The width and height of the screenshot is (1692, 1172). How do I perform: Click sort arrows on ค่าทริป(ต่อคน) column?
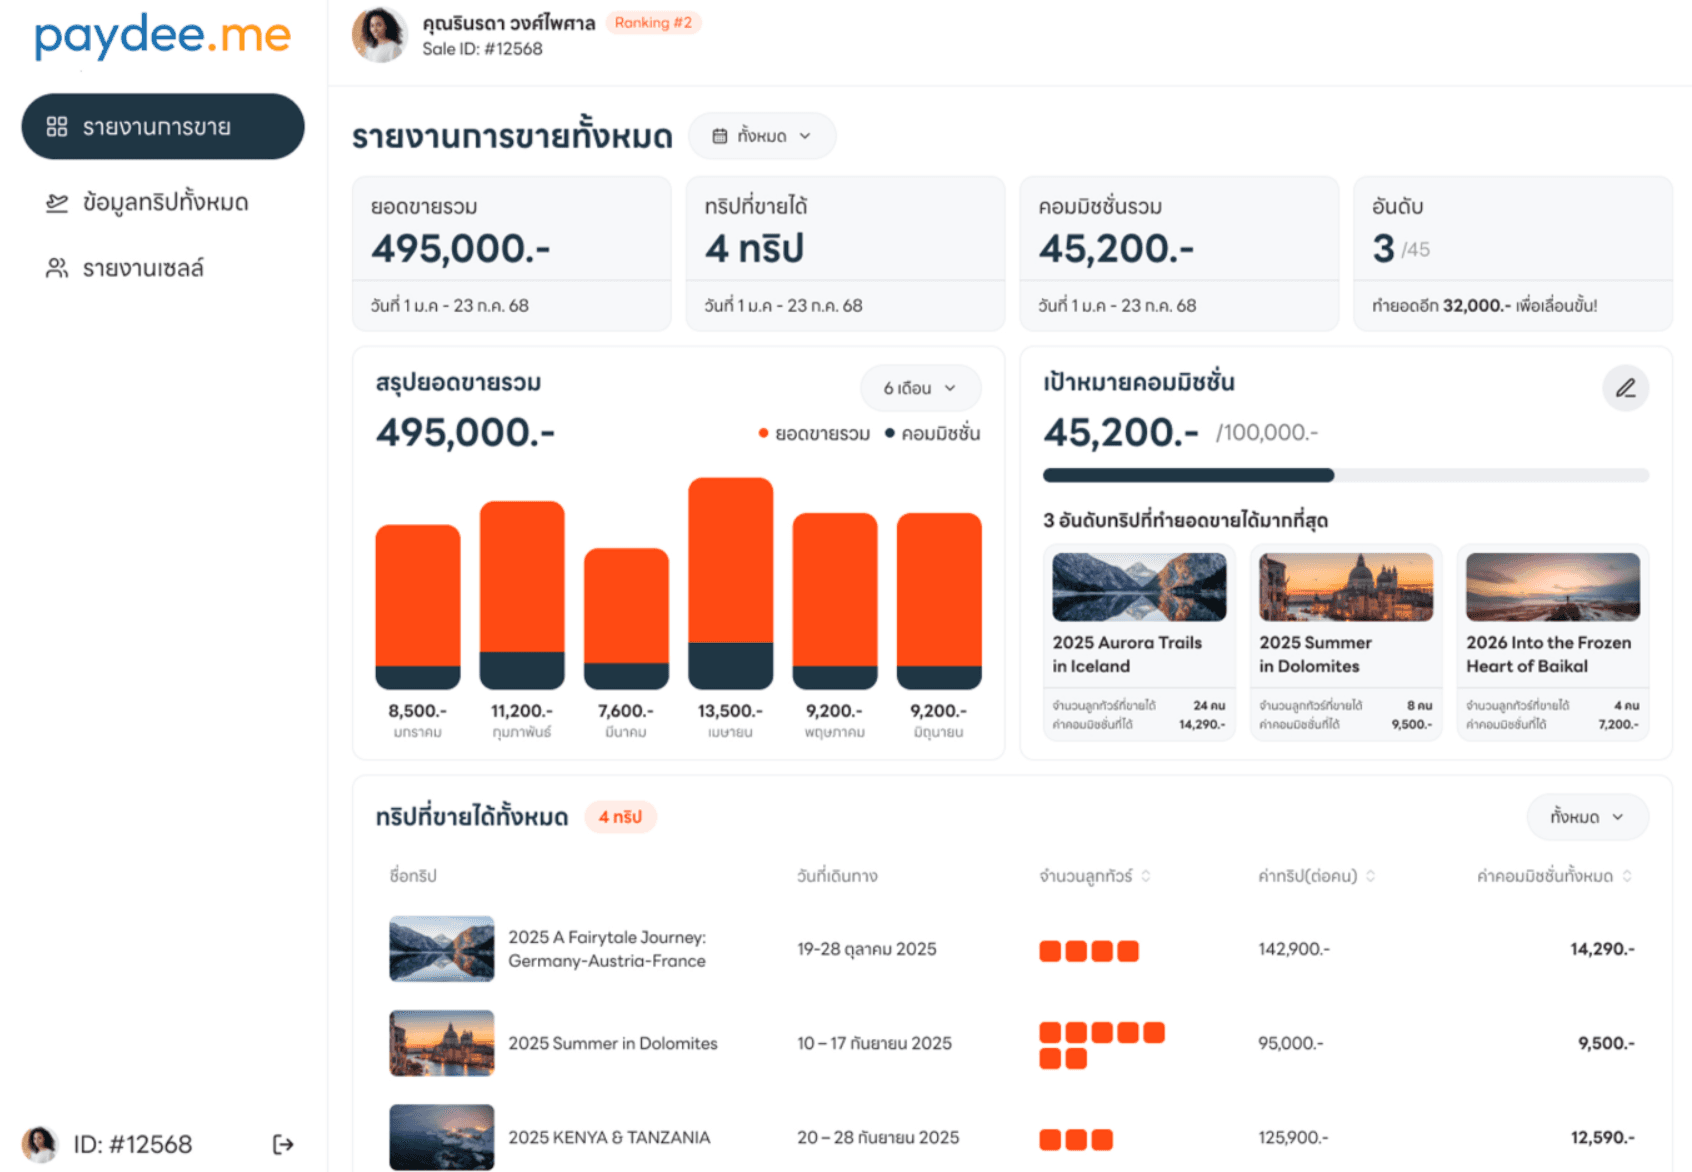(x=1371, y=875)
